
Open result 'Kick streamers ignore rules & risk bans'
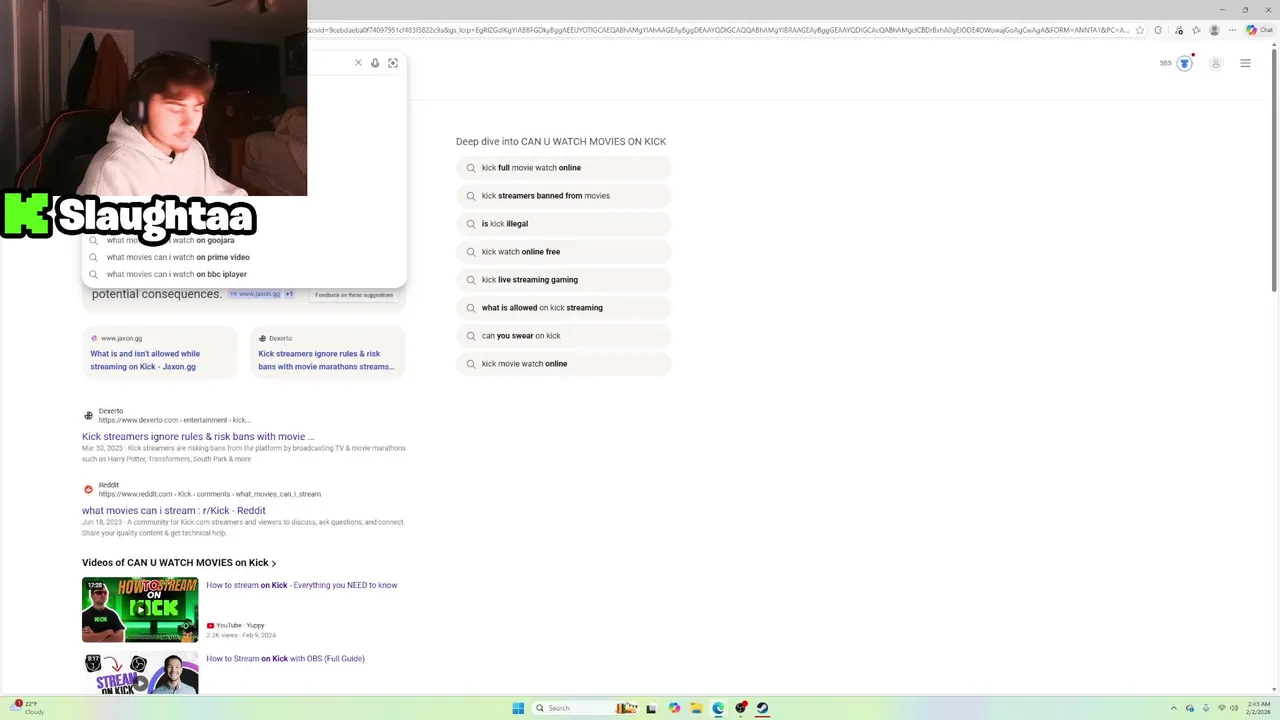[198, 437]
